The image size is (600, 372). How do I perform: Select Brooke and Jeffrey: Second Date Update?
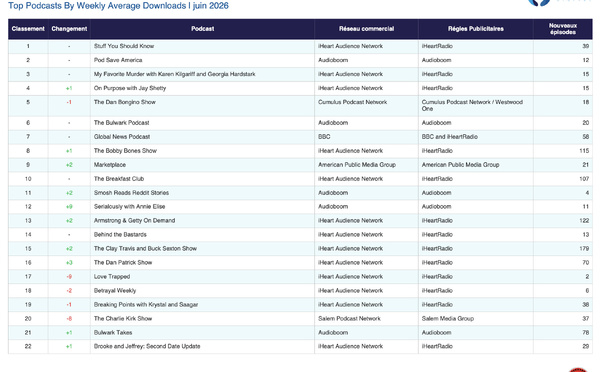(x=147, y=347)
